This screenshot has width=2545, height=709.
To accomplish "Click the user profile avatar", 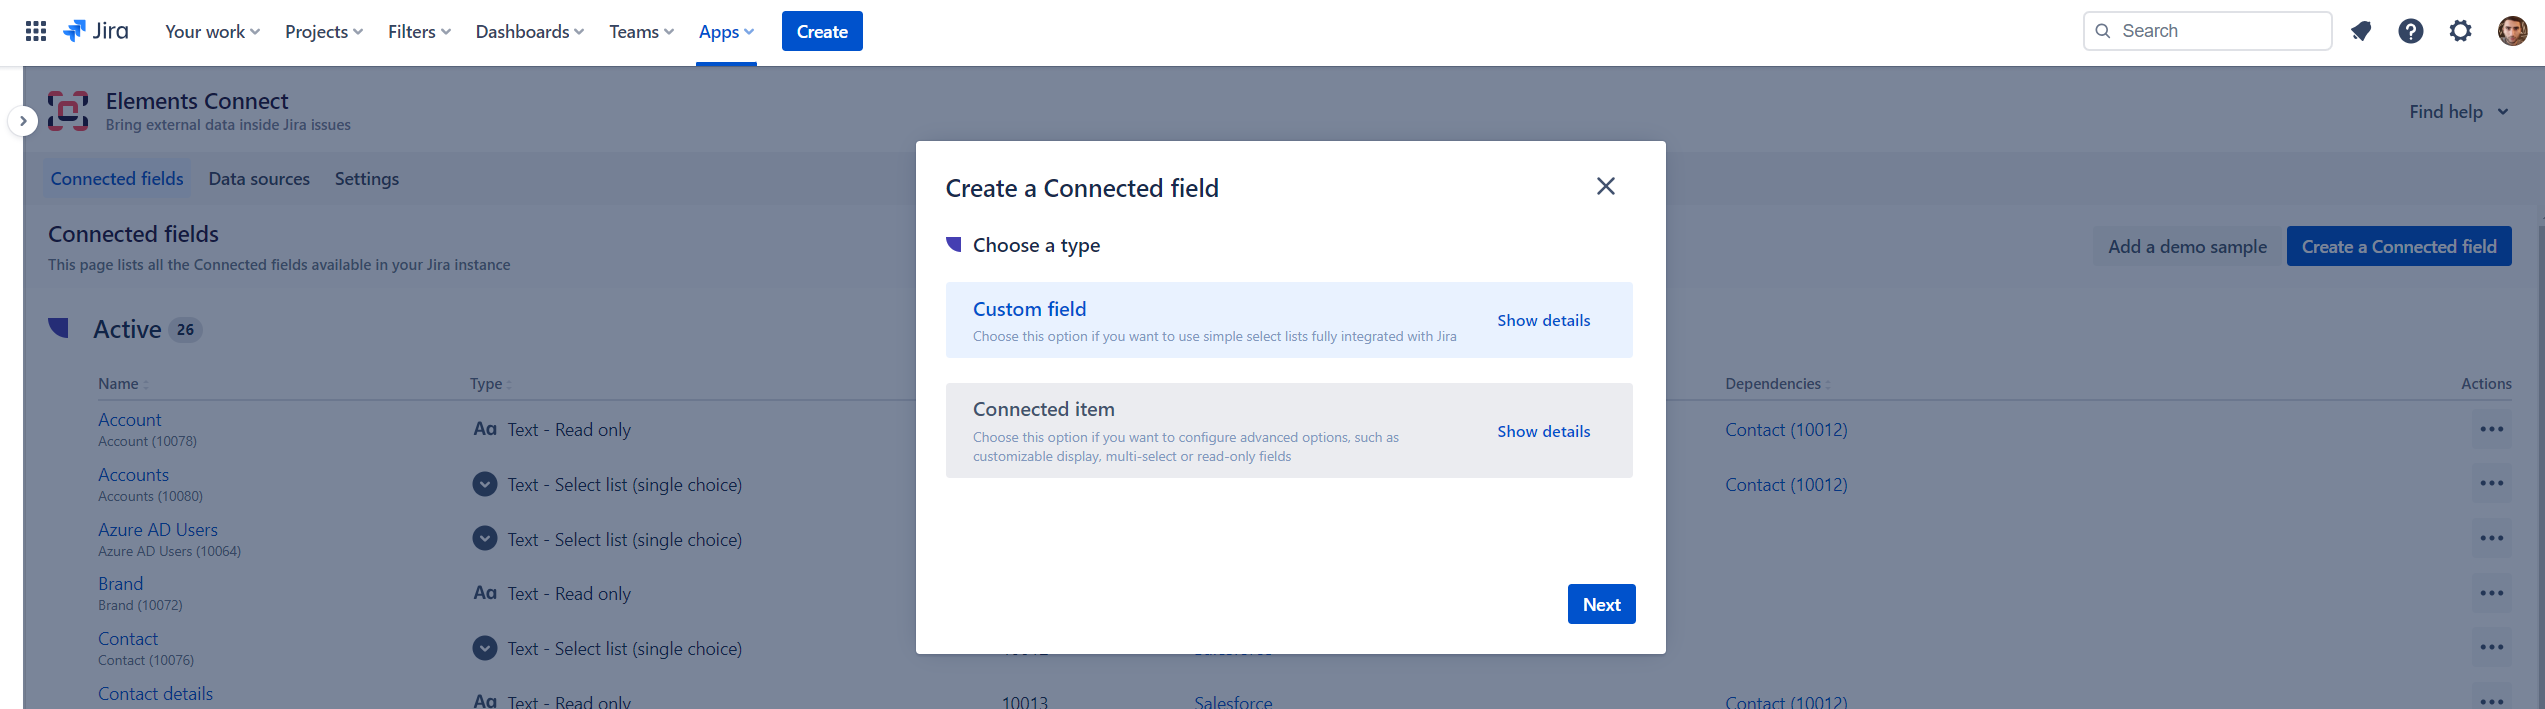I will click(x=2512, y=31).
